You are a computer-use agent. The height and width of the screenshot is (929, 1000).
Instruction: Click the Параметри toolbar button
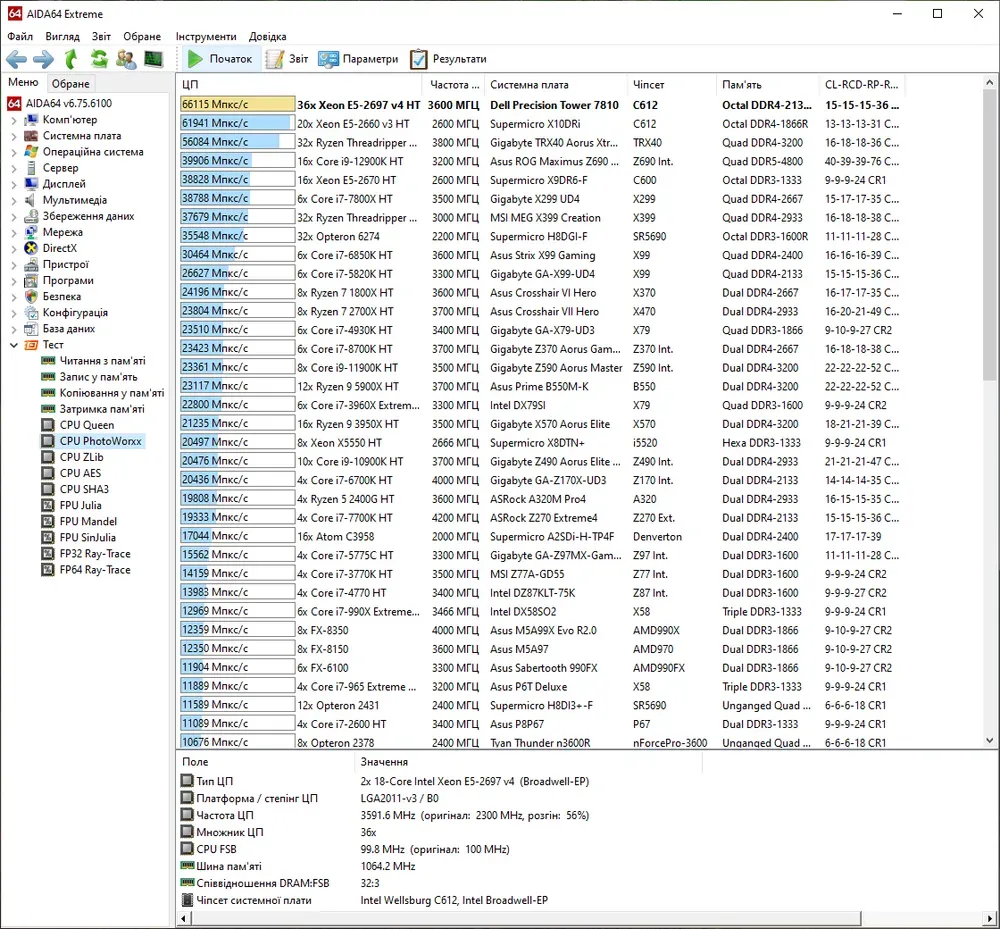tap(358, 59)
